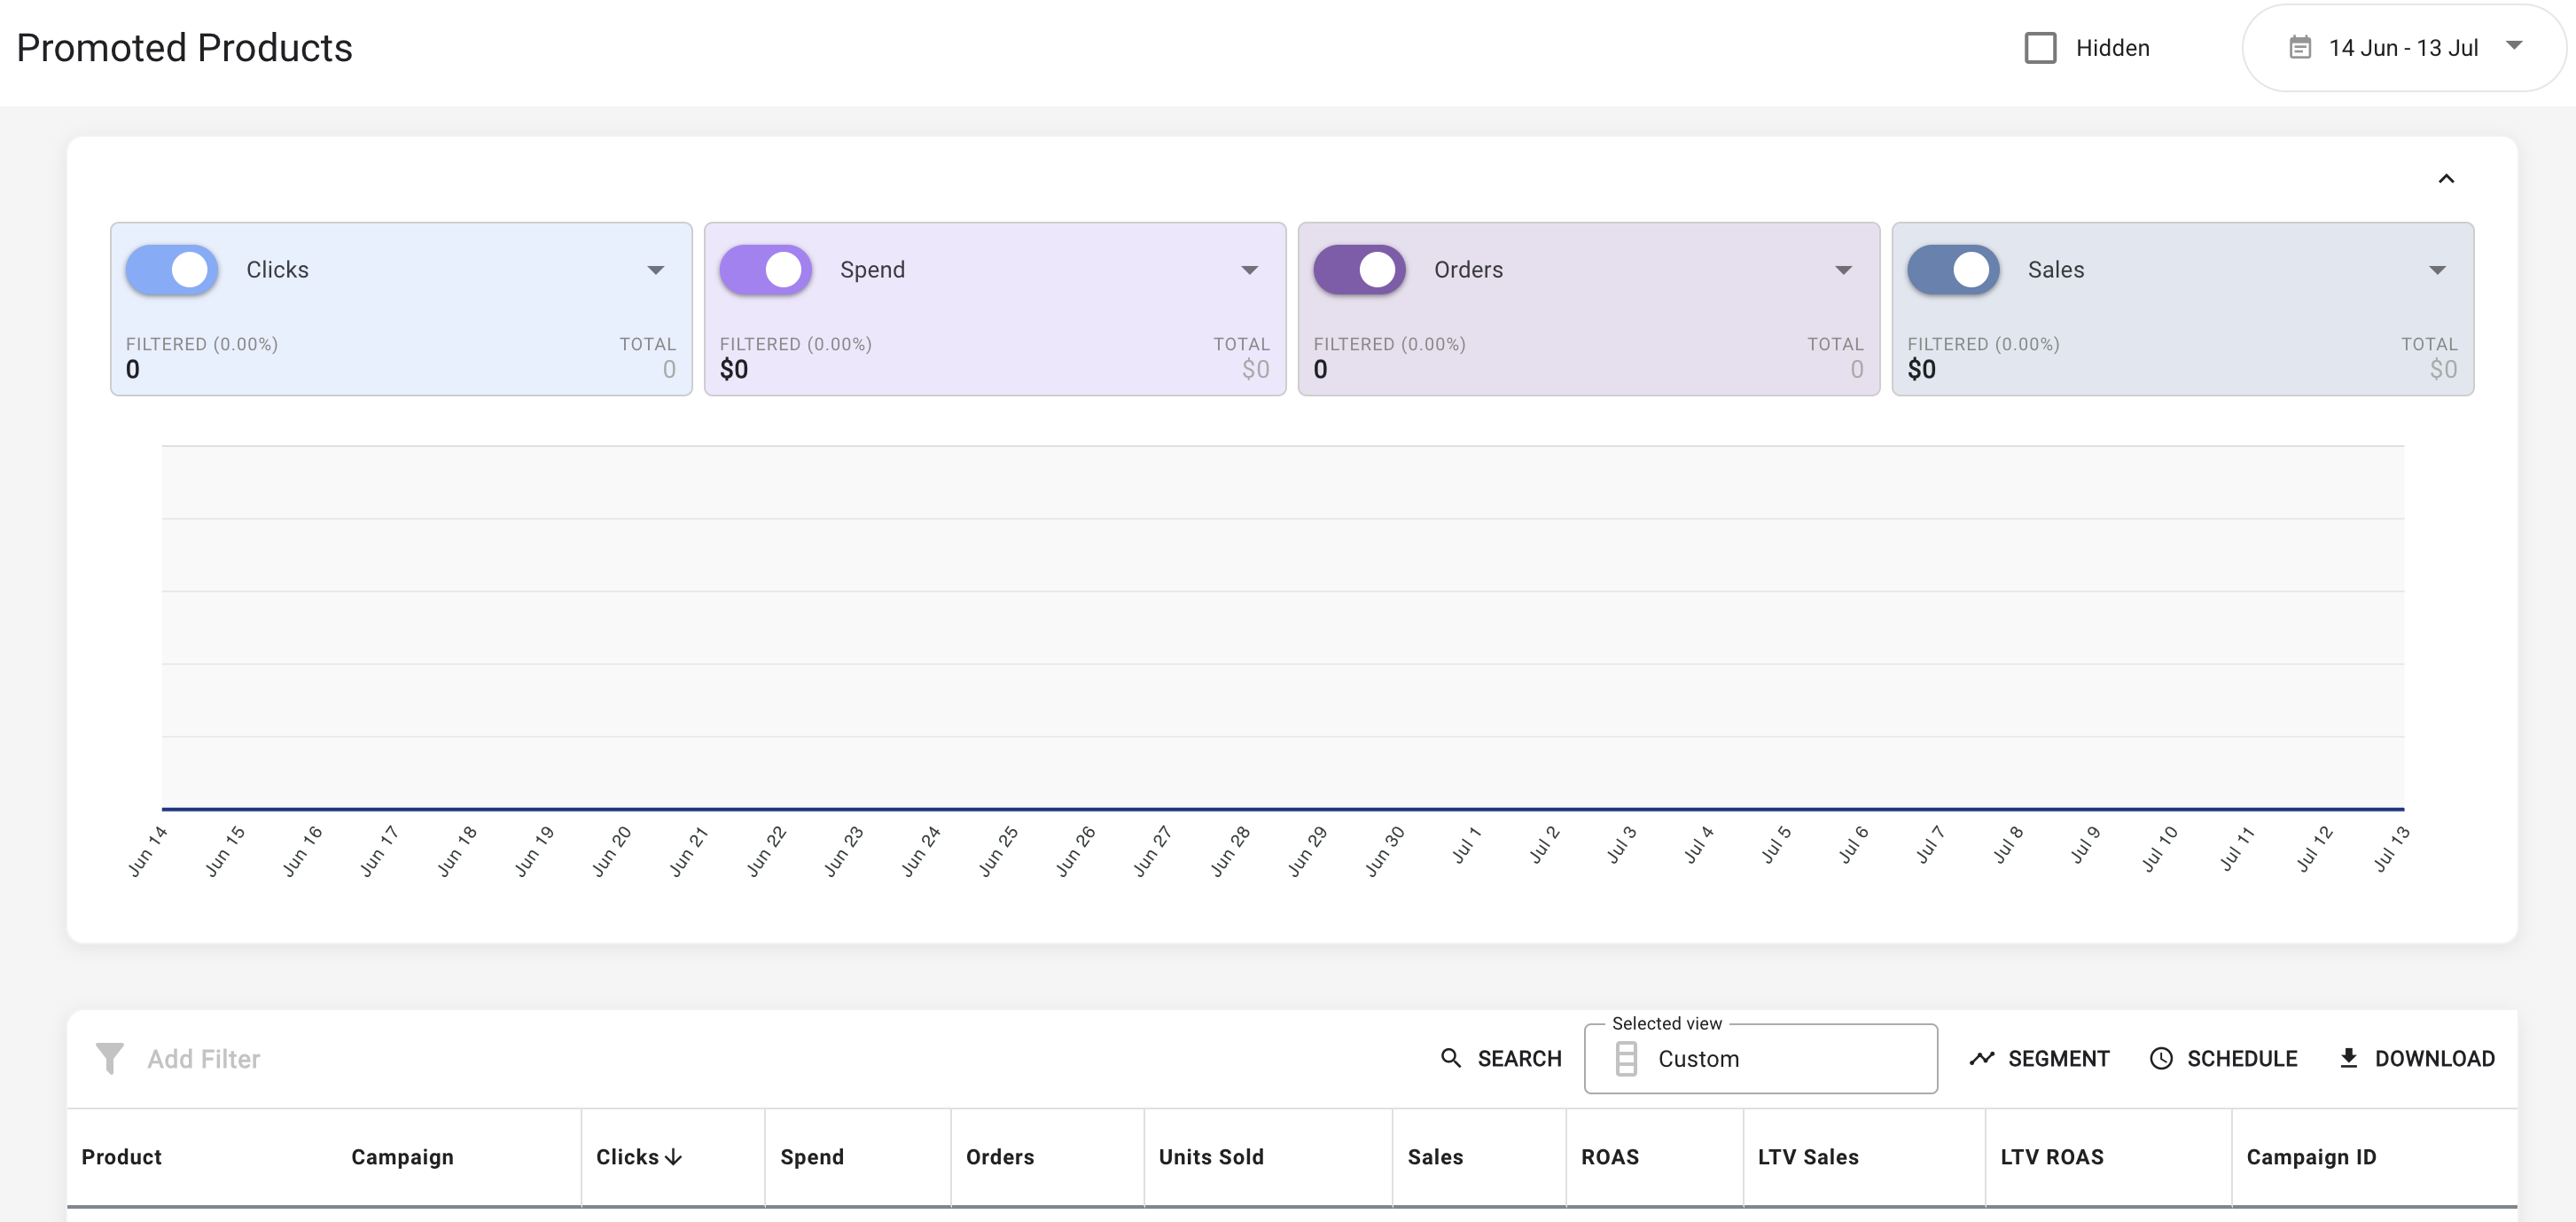Click the sort arrow on Clicks column

[674, 1157]
